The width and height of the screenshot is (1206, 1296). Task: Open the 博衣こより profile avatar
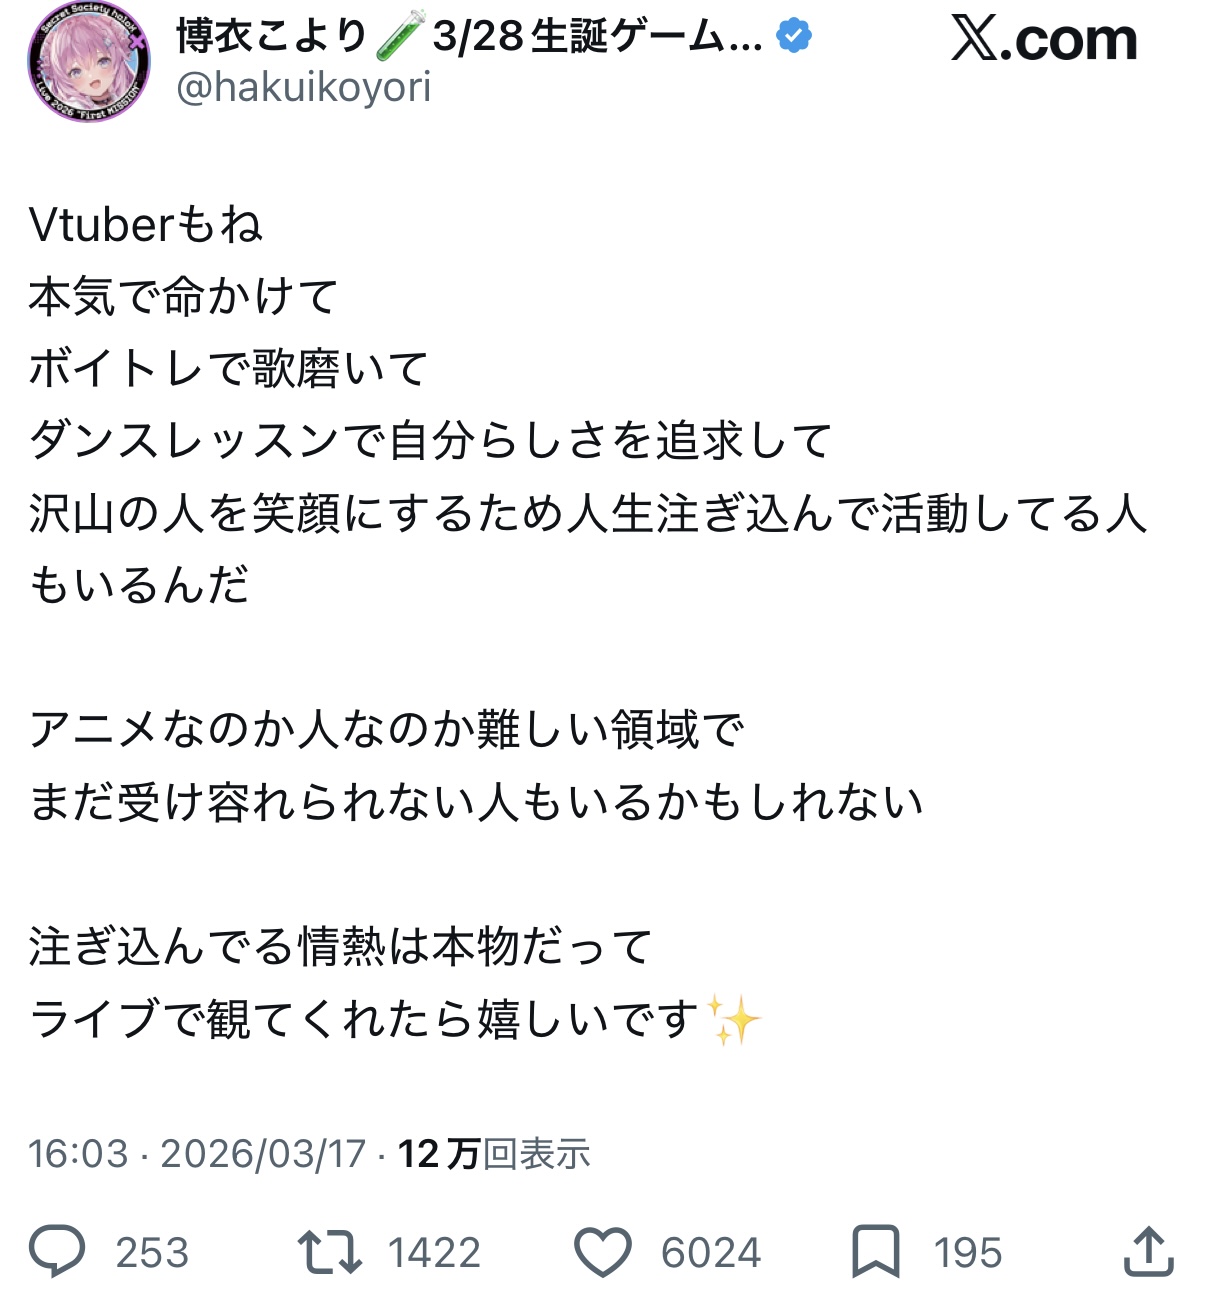click(x=88, y=62)
